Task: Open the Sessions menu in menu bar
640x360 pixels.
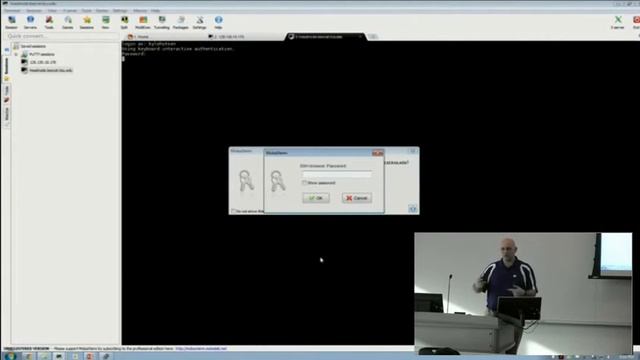Action: click(x=34, y=11)
